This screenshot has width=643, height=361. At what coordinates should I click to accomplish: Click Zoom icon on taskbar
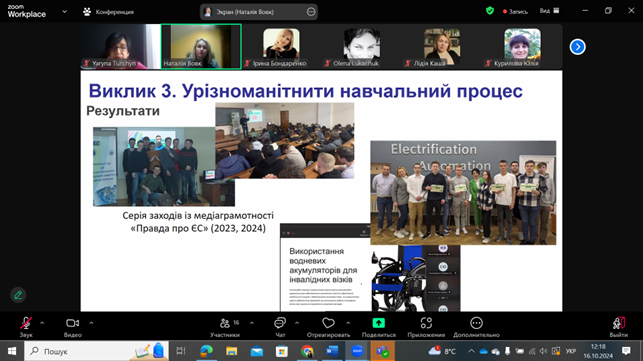[x=357, y=351]
